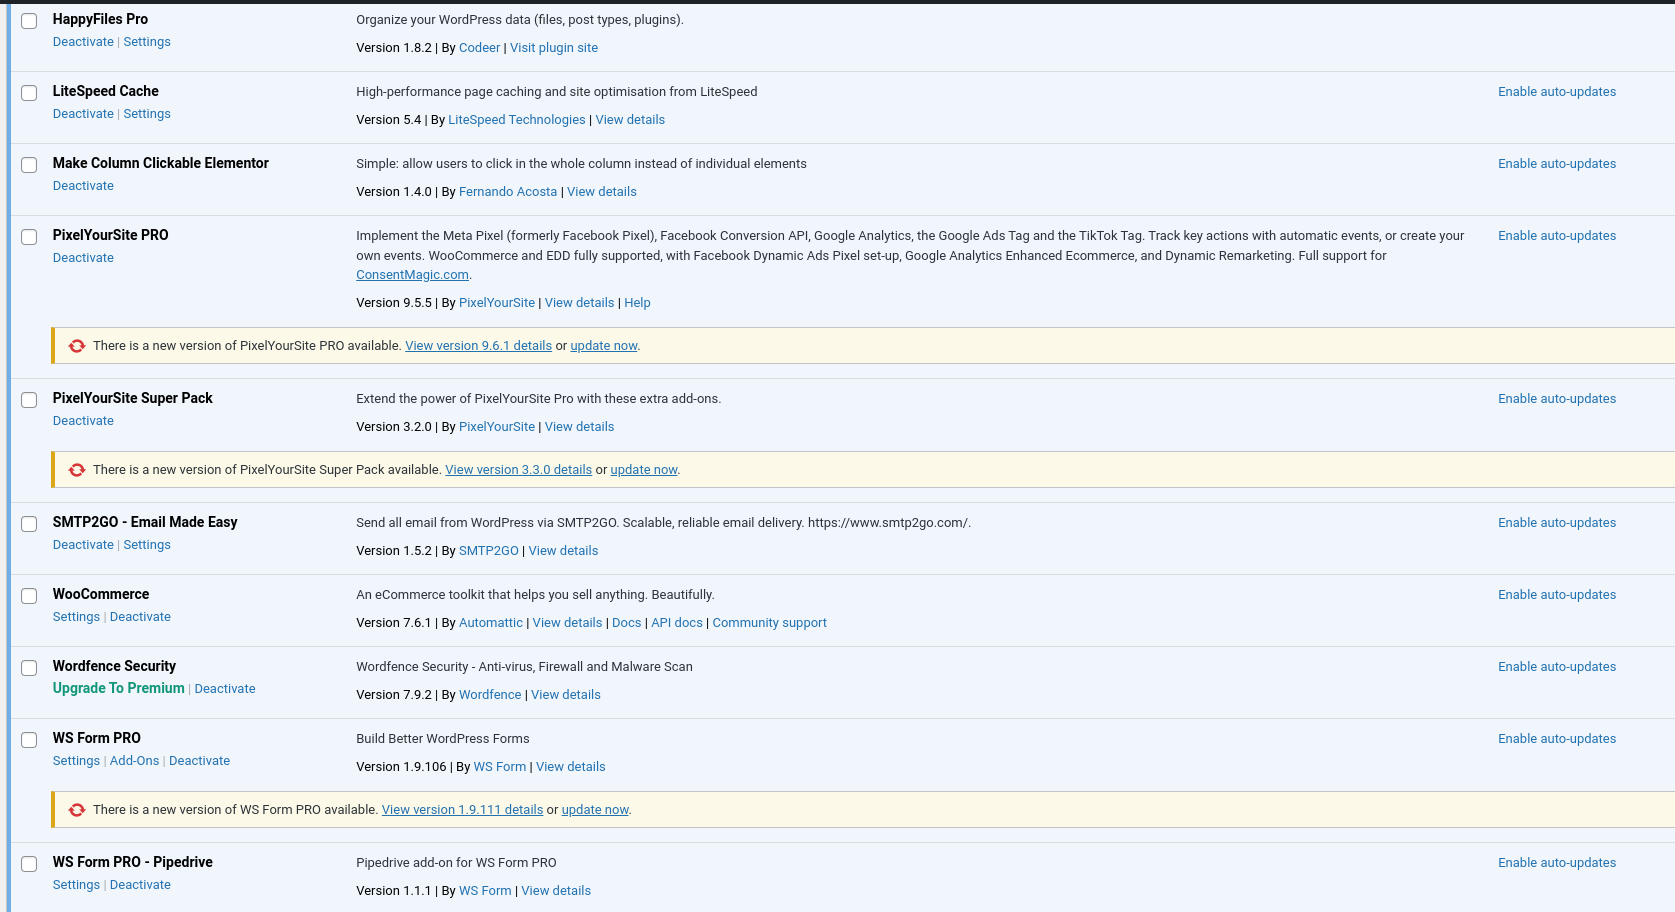Open WooCommerce API docs link
This screenshot has width=1675, height=912.
pos(677,623)
